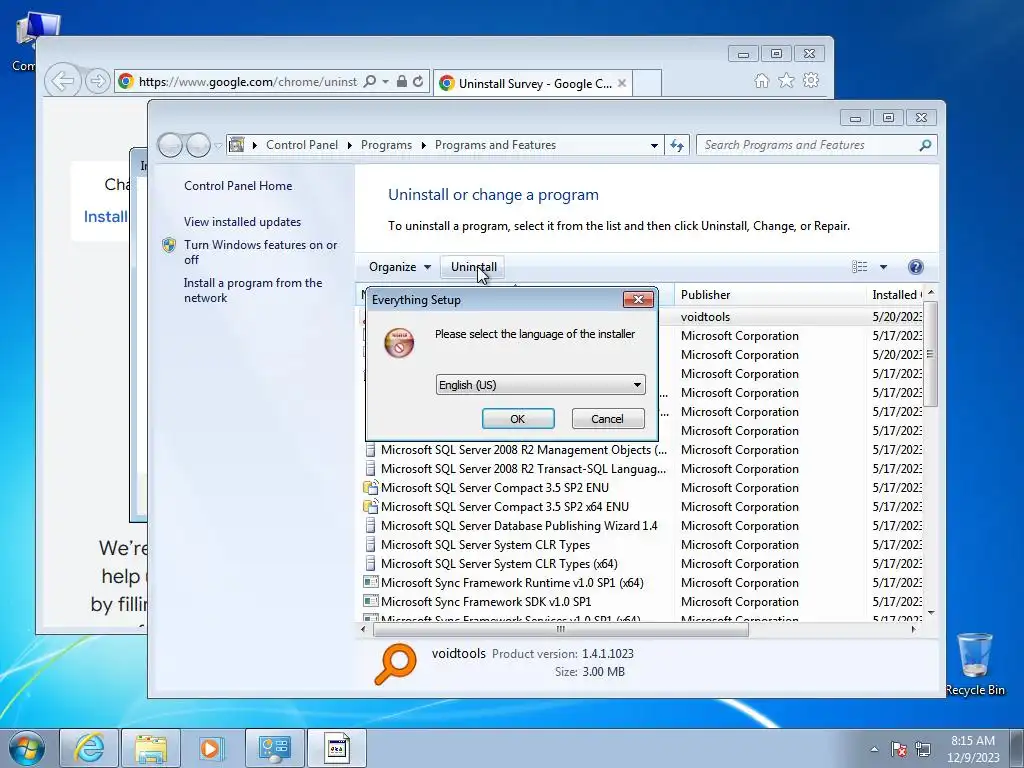Click the blue help icon
This screenshot has height=768, width=1024.
coord(916,266)
